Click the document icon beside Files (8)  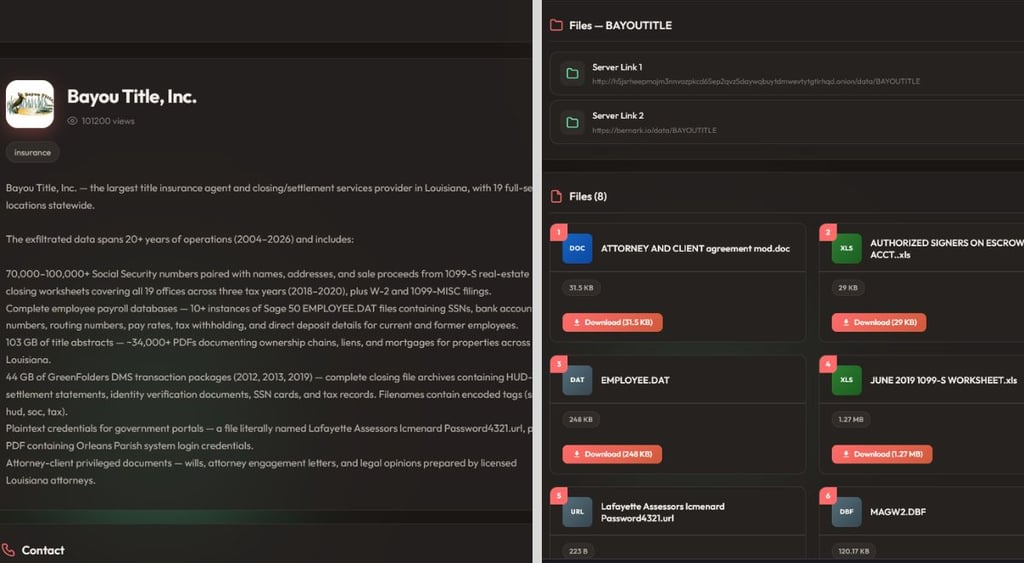click(556, 197)
